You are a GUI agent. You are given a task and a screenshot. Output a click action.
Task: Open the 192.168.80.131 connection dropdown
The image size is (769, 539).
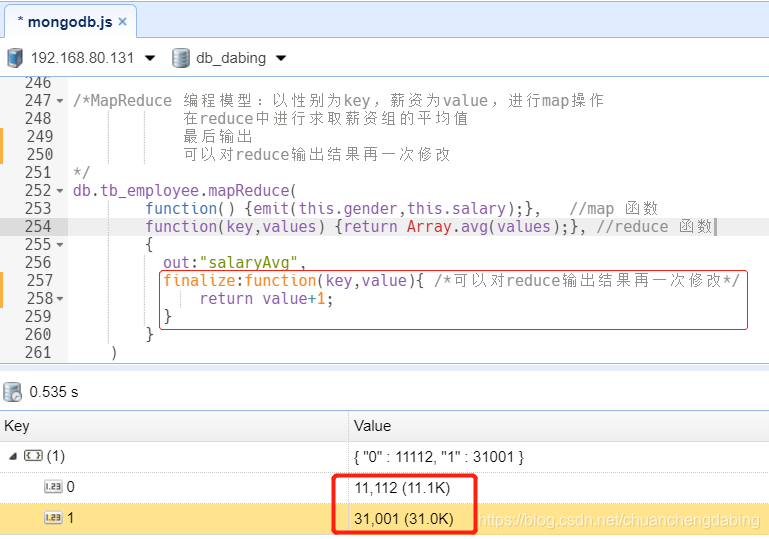(150, 58)
